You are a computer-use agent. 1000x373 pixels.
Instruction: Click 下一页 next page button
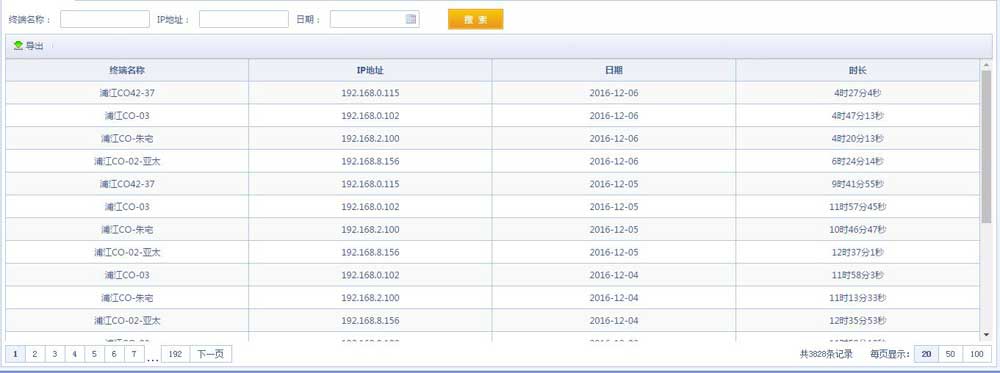click(210, 354)
